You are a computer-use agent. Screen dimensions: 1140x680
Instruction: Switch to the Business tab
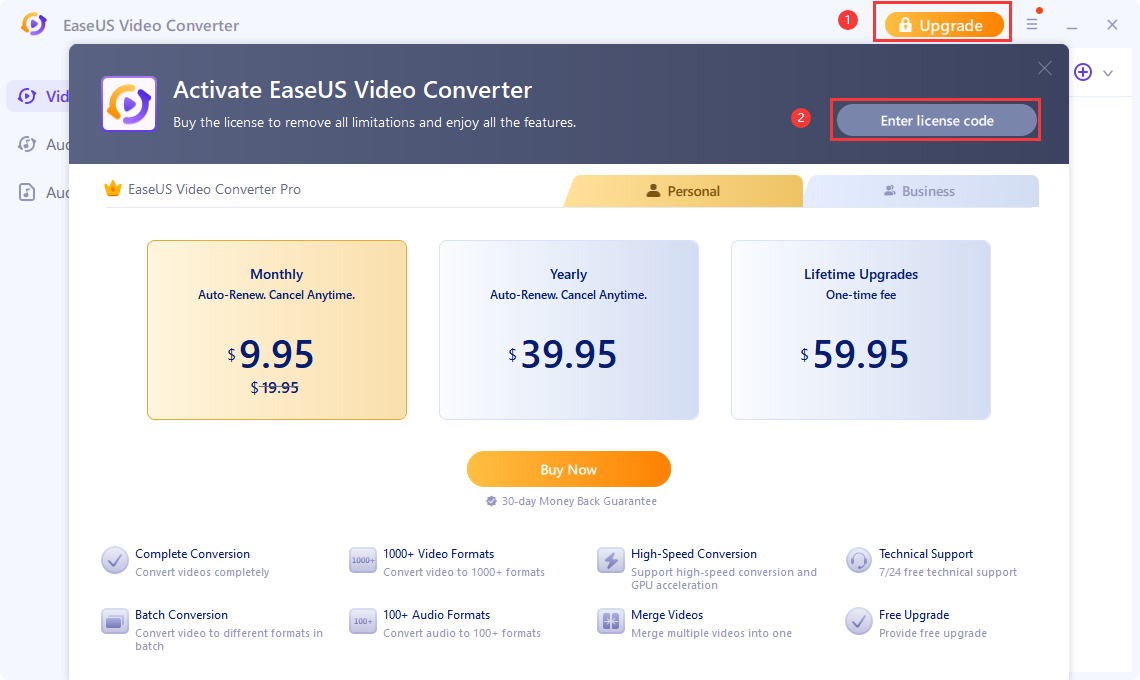tap(920, 191)
